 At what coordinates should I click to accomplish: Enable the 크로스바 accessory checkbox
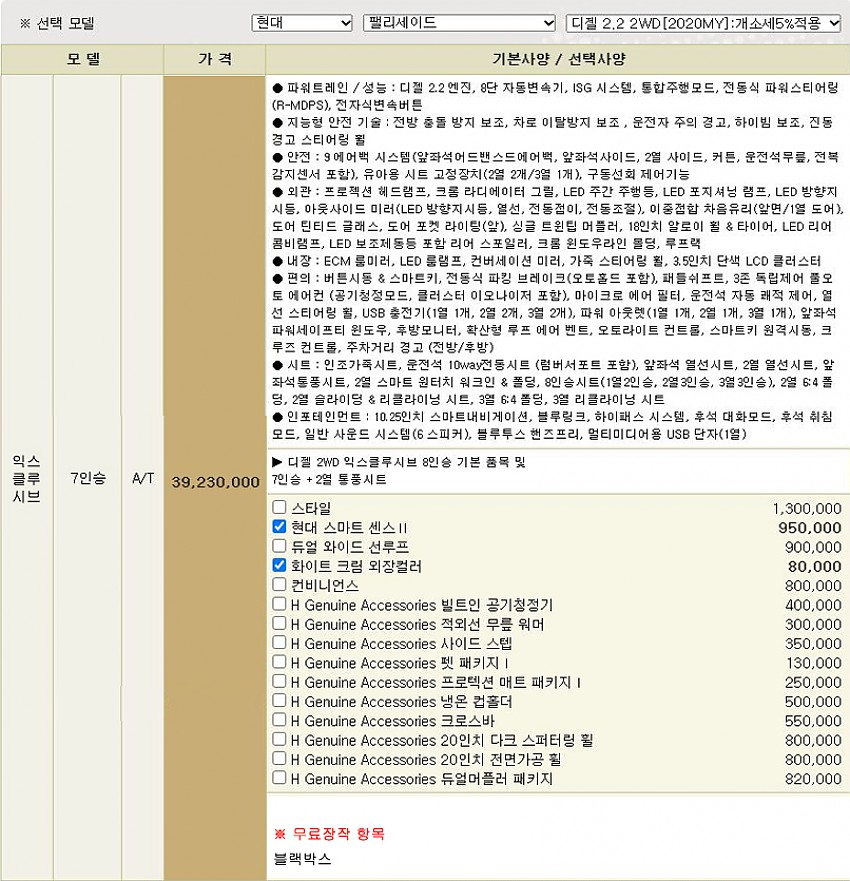click(280, 720)
